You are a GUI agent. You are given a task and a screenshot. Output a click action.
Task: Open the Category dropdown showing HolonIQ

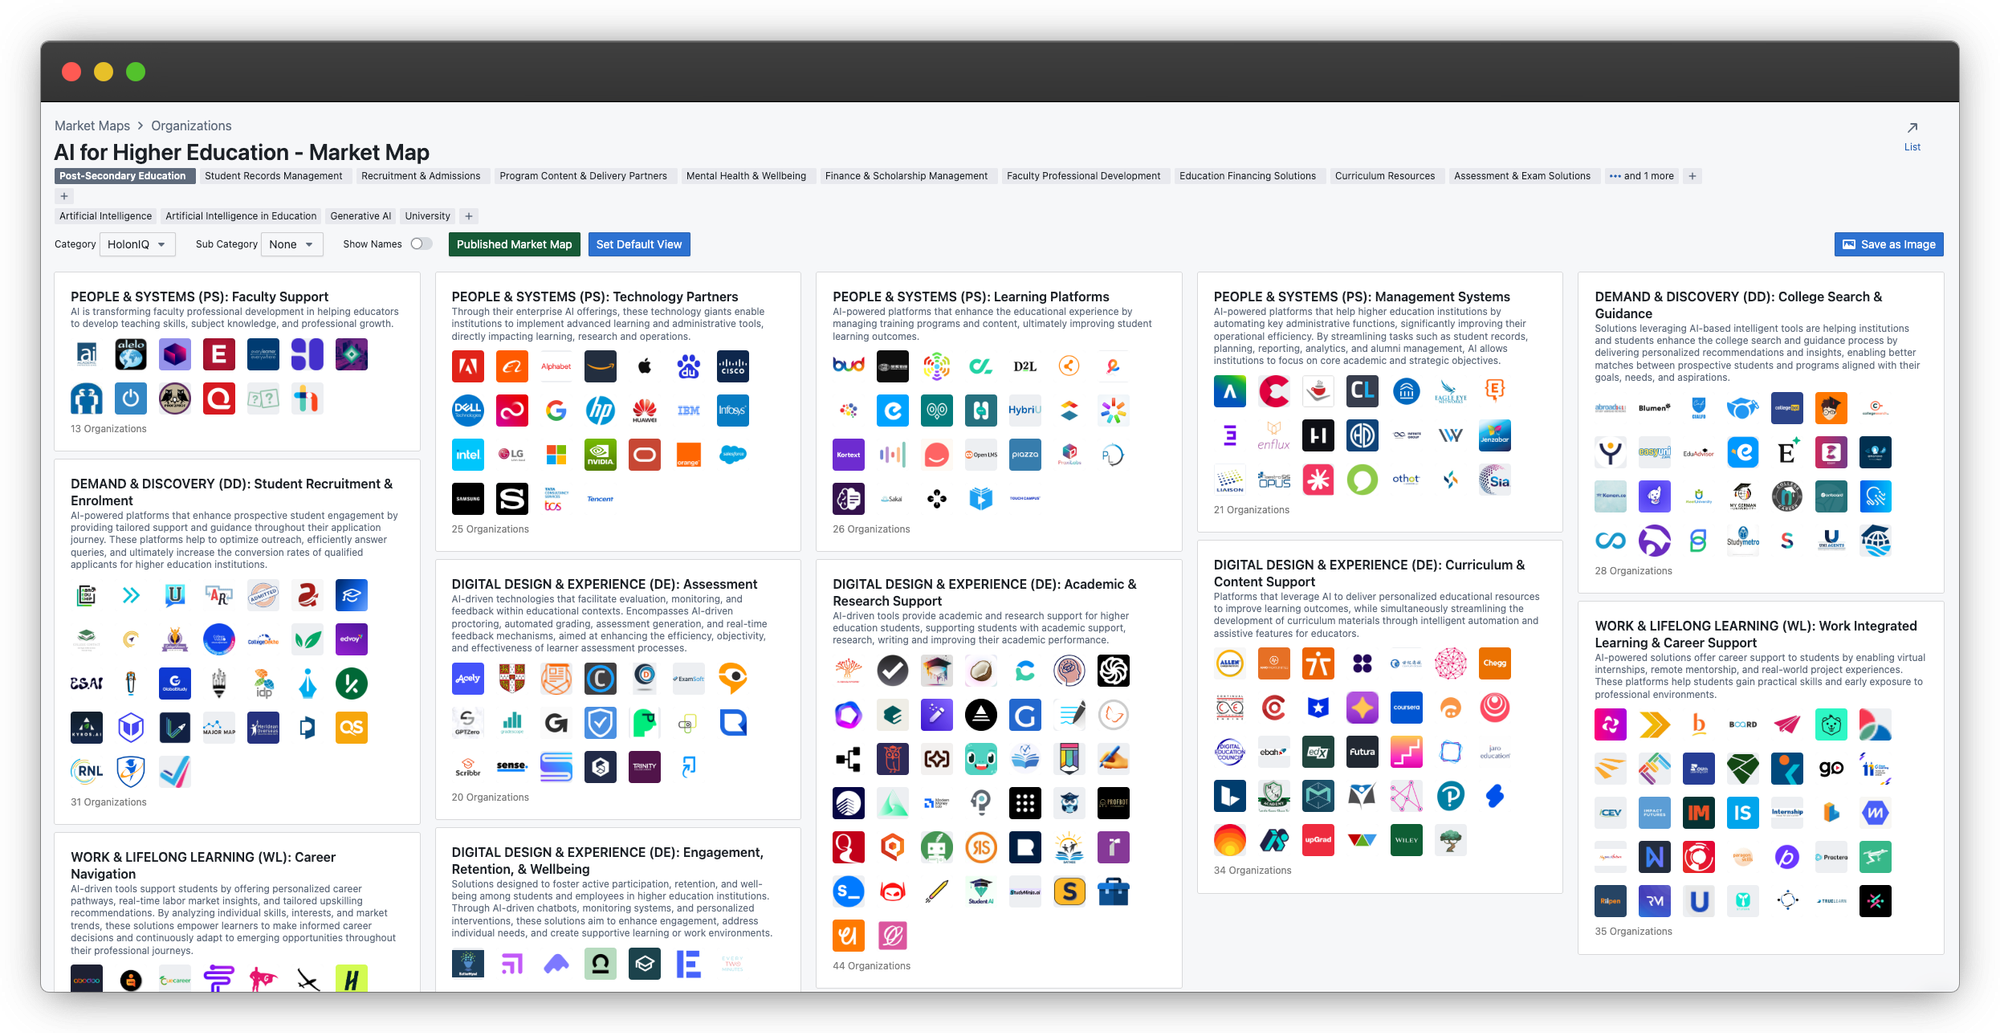(x=138, y=244)
